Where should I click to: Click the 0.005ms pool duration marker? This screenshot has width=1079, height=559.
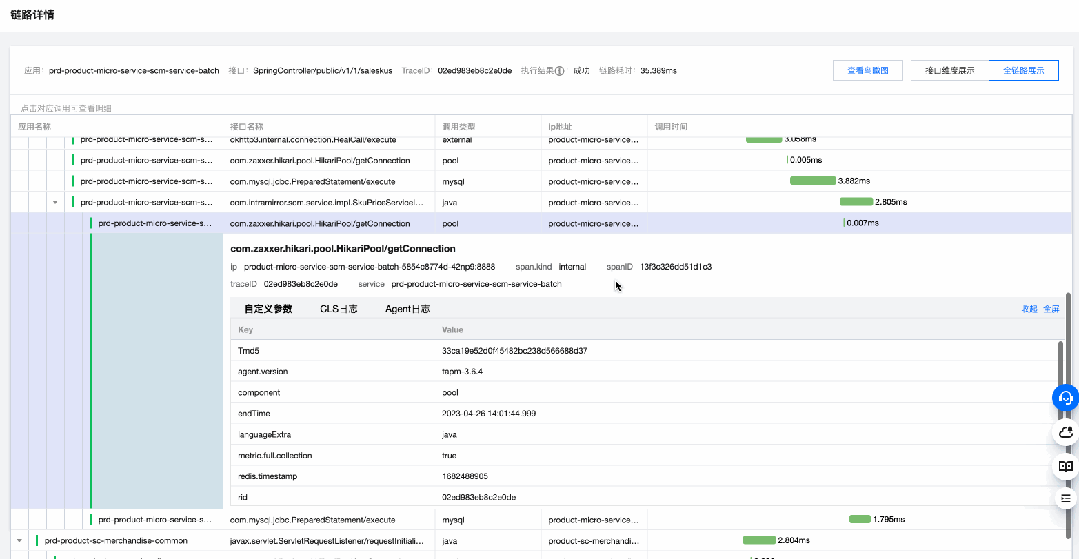(x=787, y=160)
